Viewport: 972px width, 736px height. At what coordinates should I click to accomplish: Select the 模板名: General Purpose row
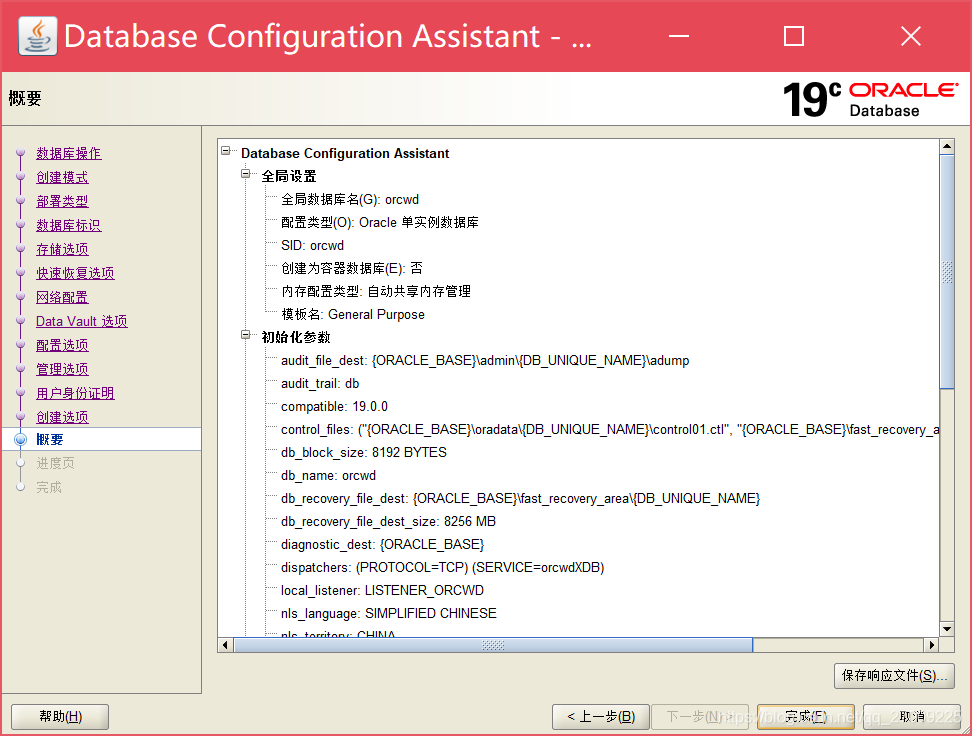[x=353, y=314]
